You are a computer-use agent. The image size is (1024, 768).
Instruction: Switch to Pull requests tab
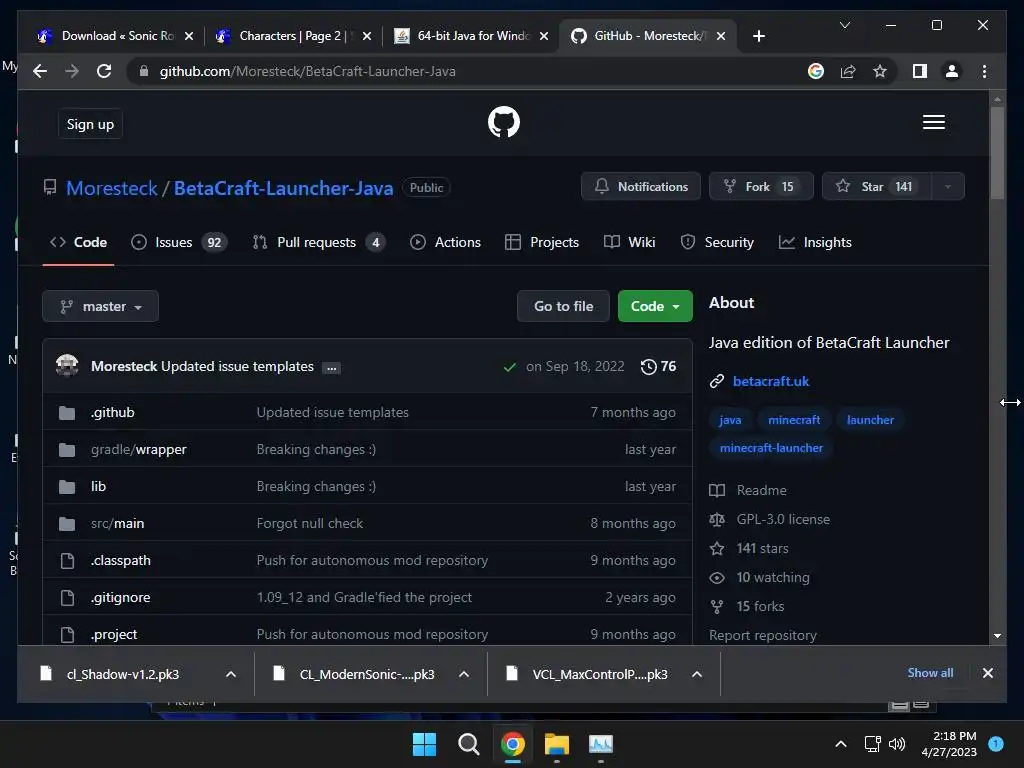(x=319, y=242)
